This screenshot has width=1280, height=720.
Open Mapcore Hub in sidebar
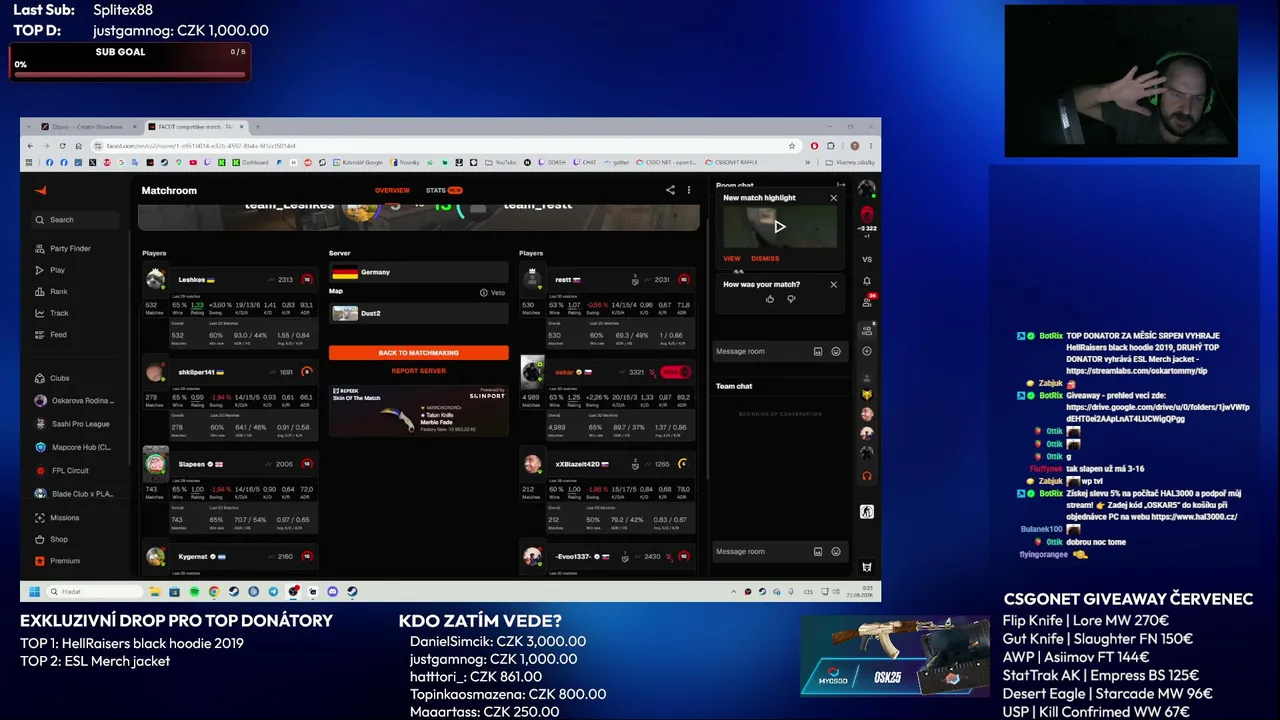(x=73, y=447)
